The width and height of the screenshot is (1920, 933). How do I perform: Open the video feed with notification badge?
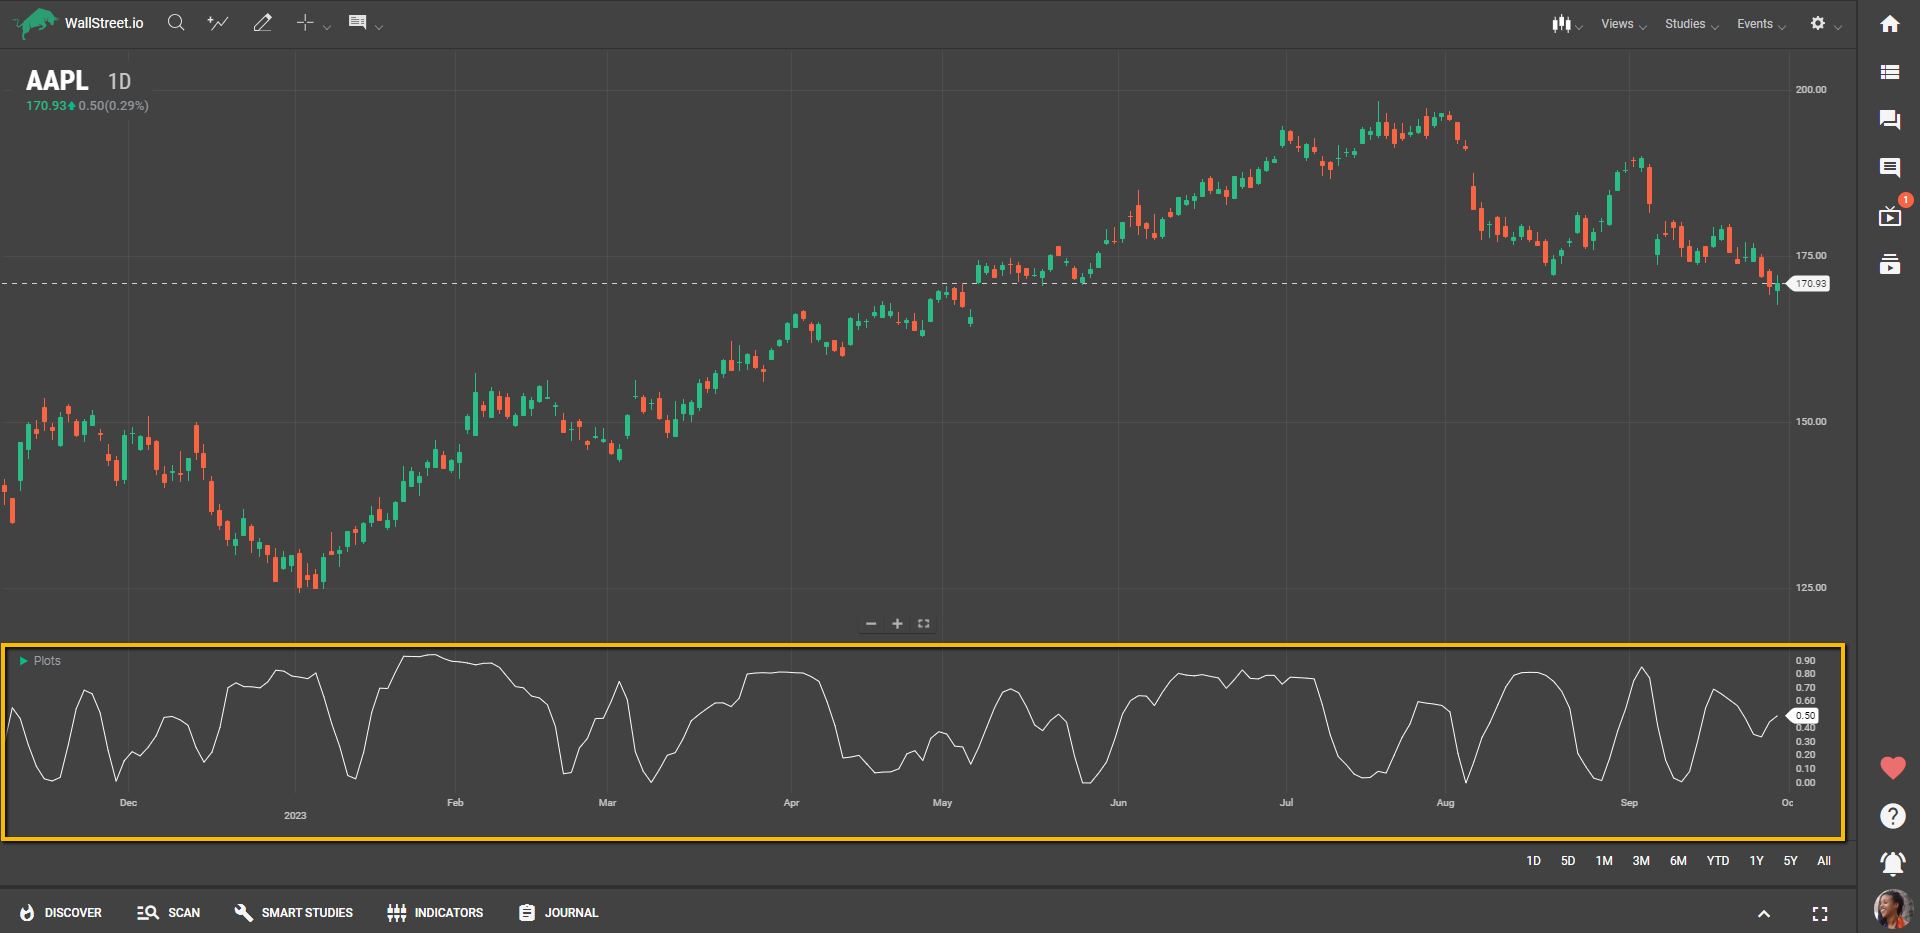coord(1891,215)
